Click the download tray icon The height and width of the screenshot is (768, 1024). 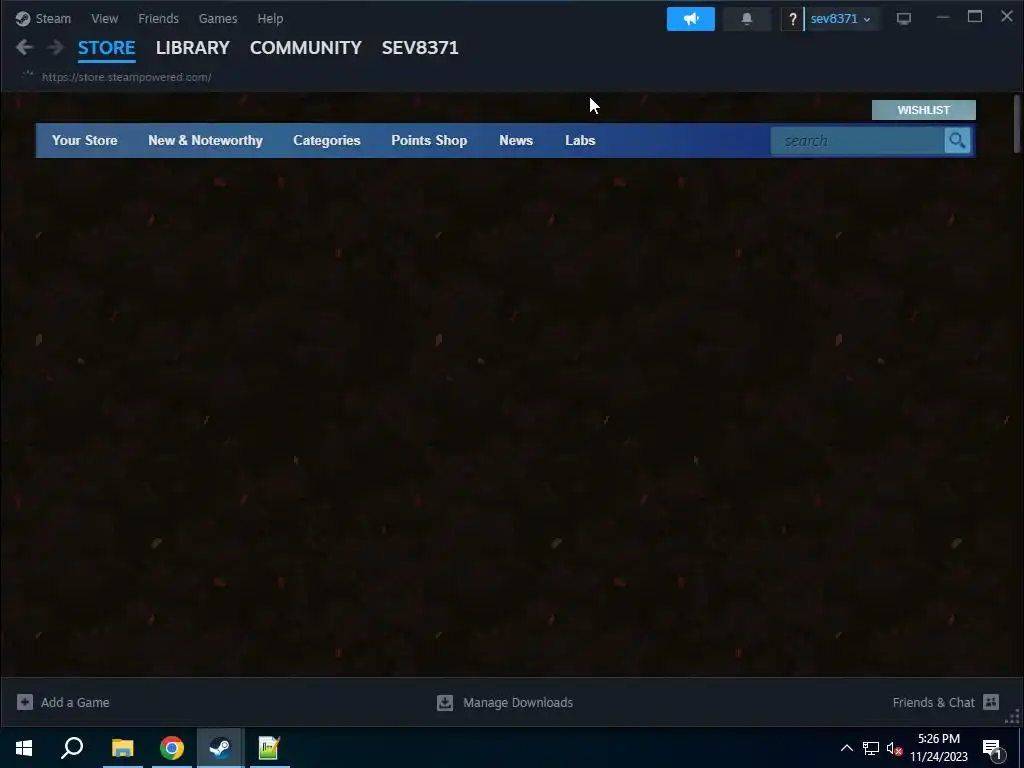(445, 703)
